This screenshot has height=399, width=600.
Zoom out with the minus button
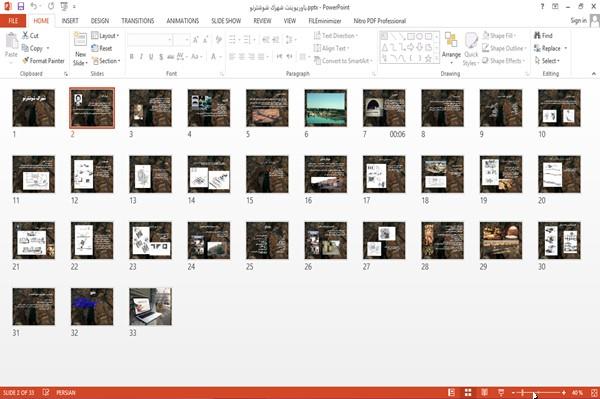513,392
